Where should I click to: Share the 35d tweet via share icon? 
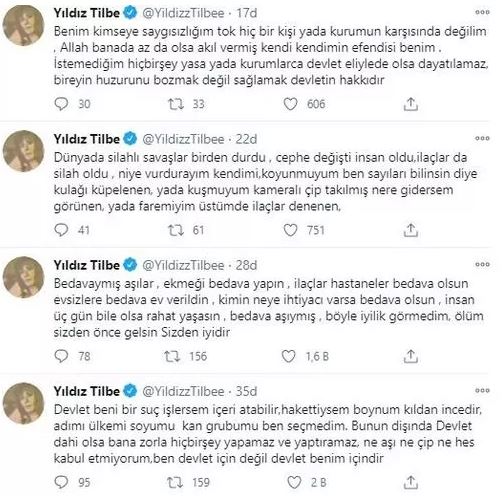[x=411, y=482]
